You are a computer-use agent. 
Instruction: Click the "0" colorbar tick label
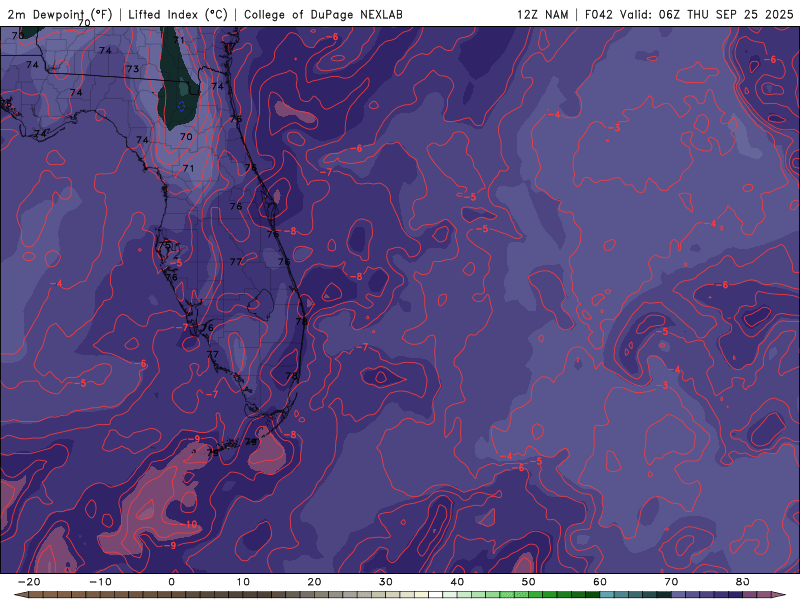point(171,582)
